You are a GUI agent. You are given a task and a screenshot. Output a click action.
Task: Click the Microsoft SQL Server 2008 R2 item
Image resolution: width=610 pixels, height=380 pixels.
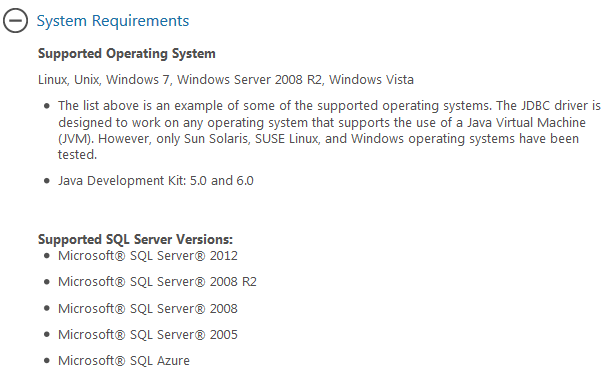[157, 282]
